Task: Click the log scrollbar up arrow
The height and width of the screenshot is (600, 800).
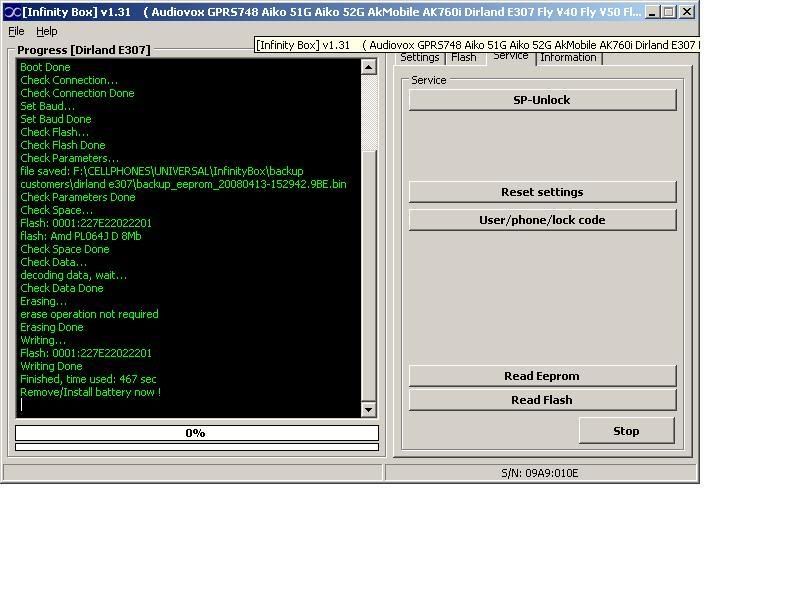Action: pyautogui.click(x=369, y=67)
